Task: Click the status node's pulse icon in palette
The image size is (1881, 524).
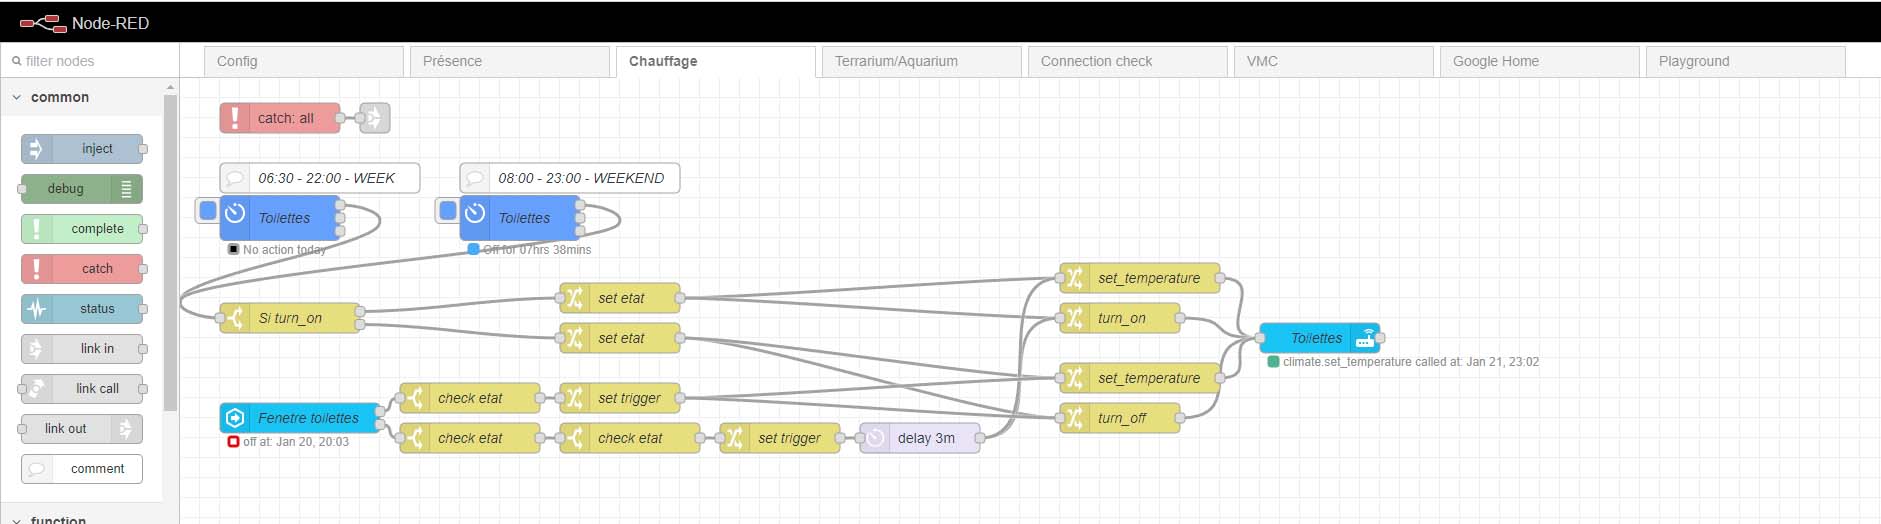Action: tap(37, 309)
